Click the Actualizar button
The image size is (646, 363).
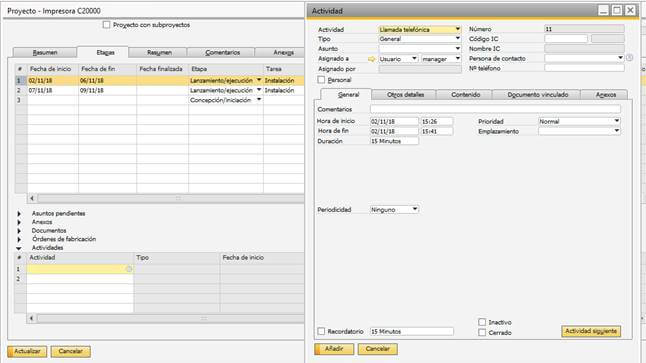[27, 351]
